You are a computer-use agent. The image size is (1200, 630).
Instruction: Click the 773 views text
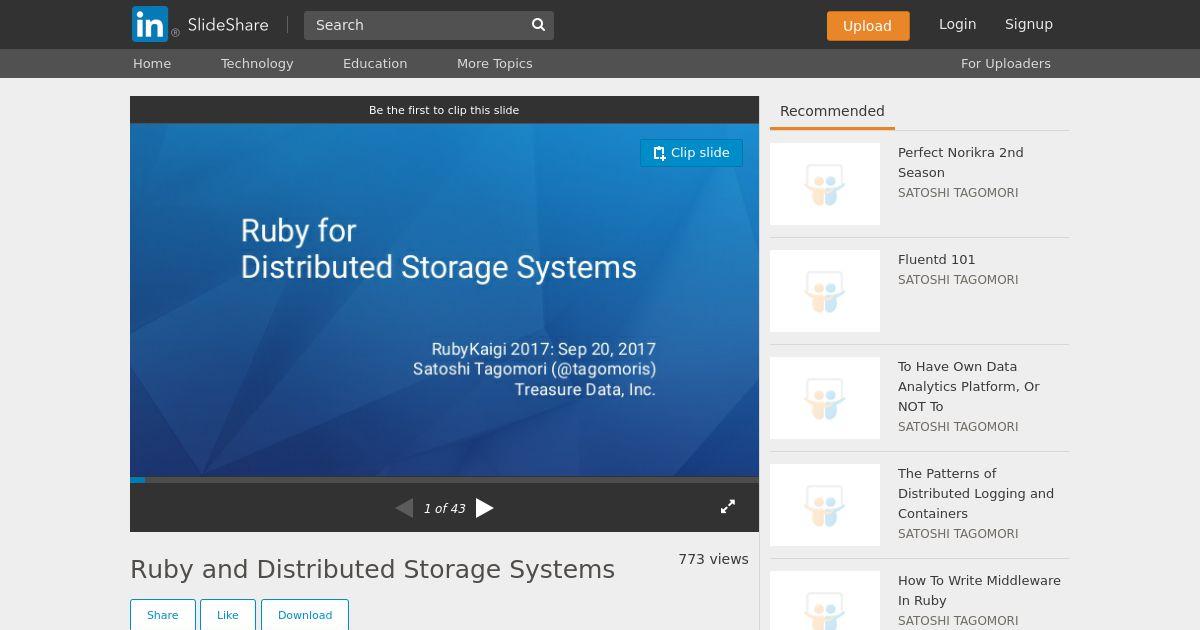click(x=713, y=559)
